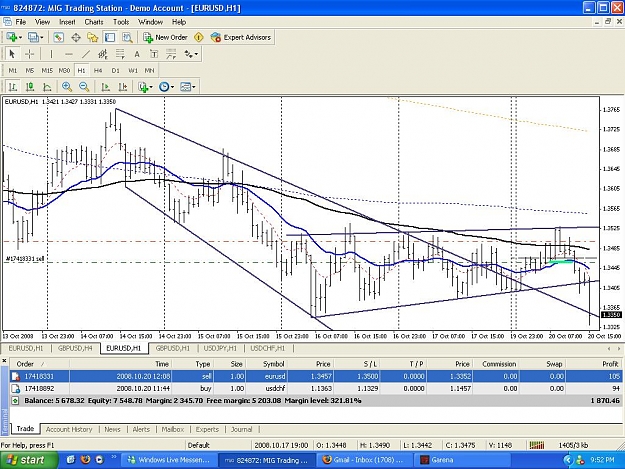This screenshot has width=625, height=469.
Task: Select the Text Label 'T' tool
Action: click(154, 54)
